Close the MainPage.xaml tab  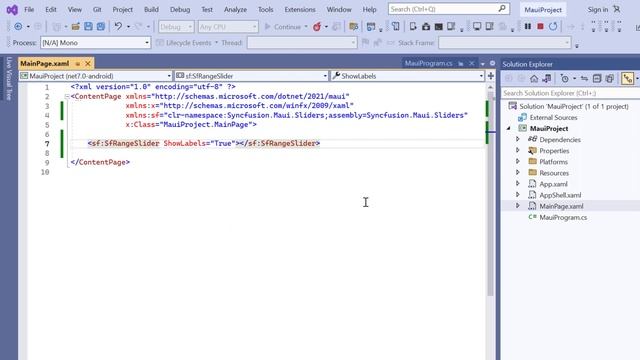(x=88, y=64)
